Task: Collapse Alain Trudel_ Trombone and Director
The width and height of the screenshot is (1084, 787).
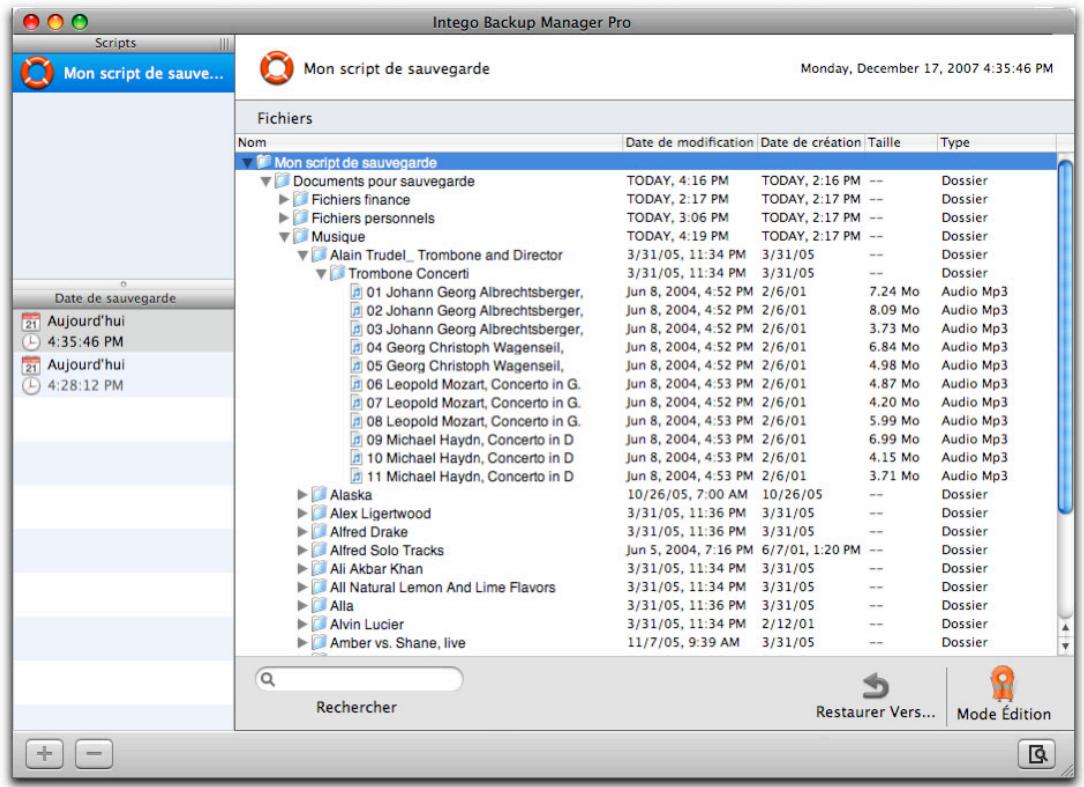Action: tap(302, 256)
